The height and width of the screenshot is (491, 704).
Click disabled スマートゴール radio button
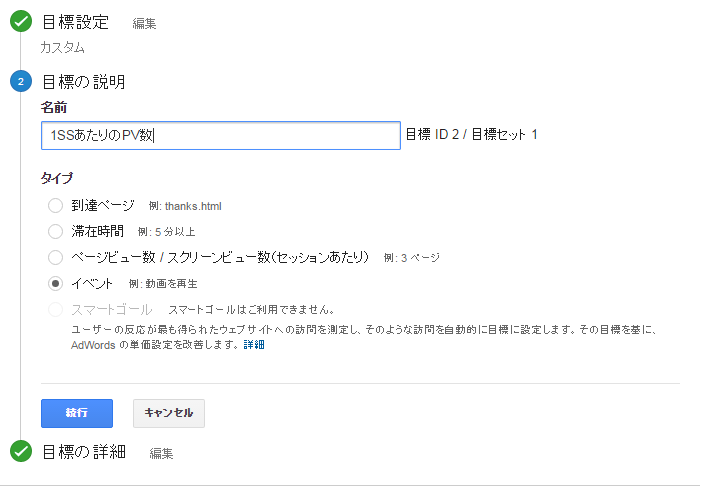tap(55, 310)
